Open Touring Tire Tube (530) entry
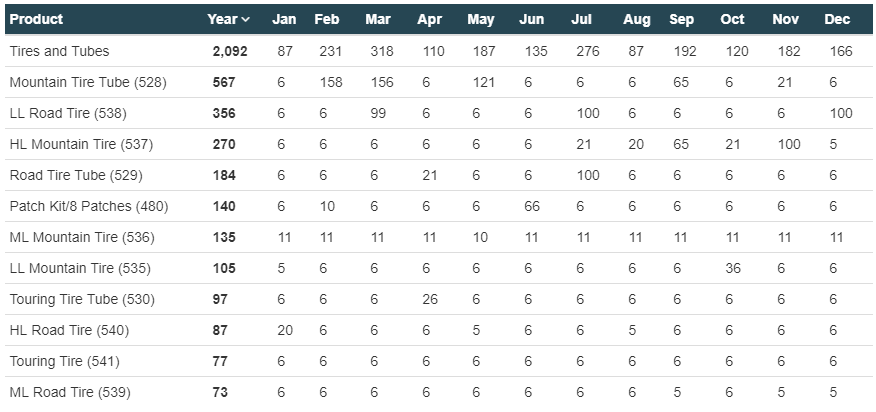 [82, 299]
